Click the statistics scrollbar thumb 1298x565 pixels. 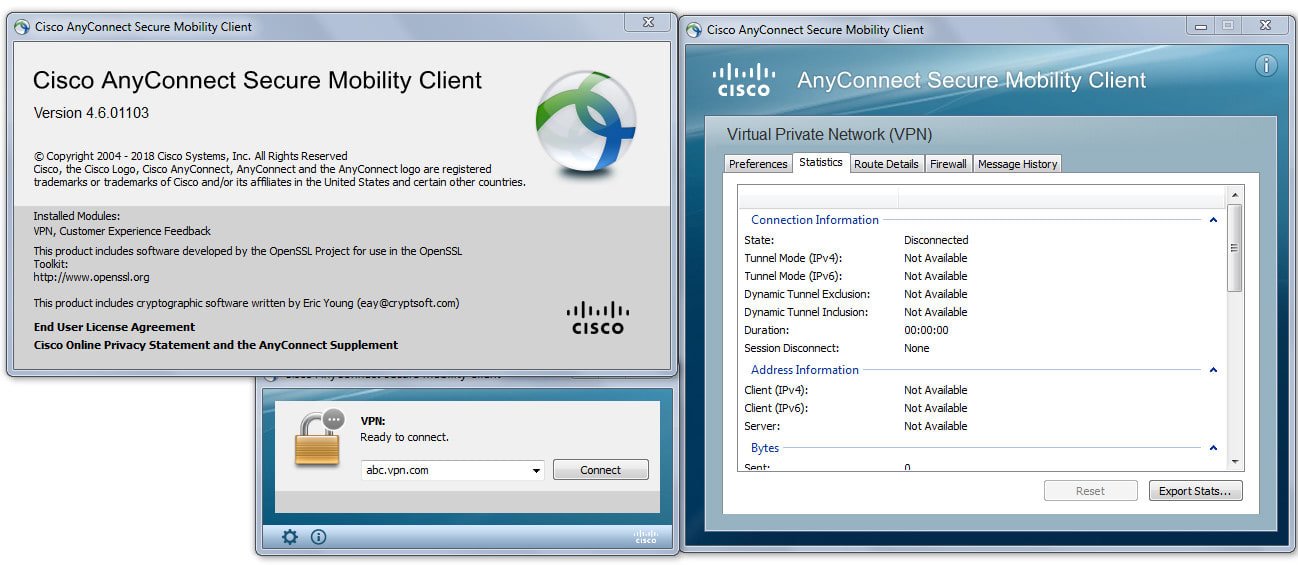pyautogui.click(x=1235, y=248)
